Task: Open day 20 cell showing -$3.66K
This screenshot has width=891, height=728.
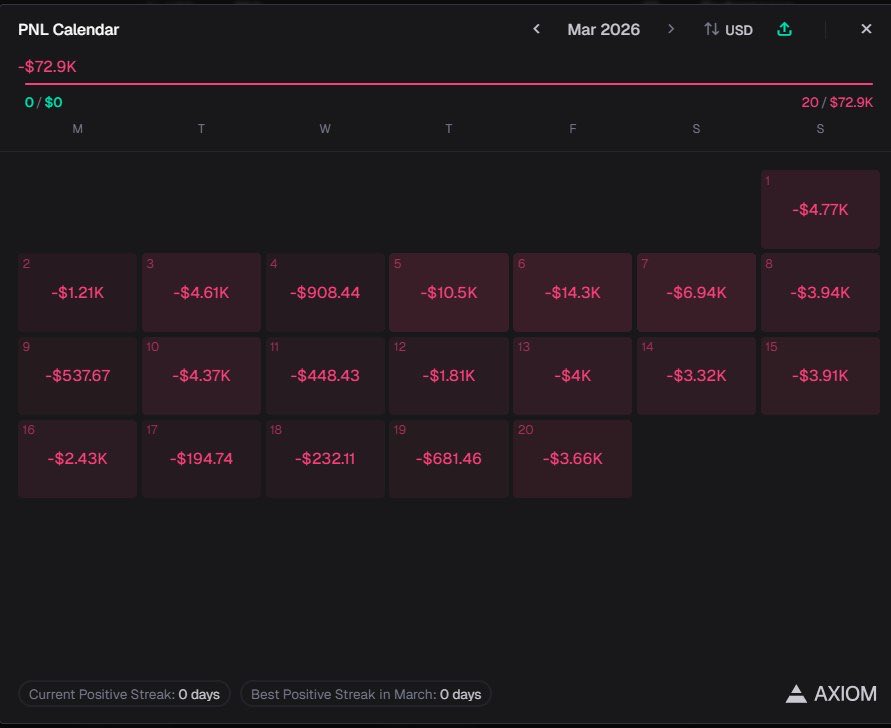Action: (572, 459)
